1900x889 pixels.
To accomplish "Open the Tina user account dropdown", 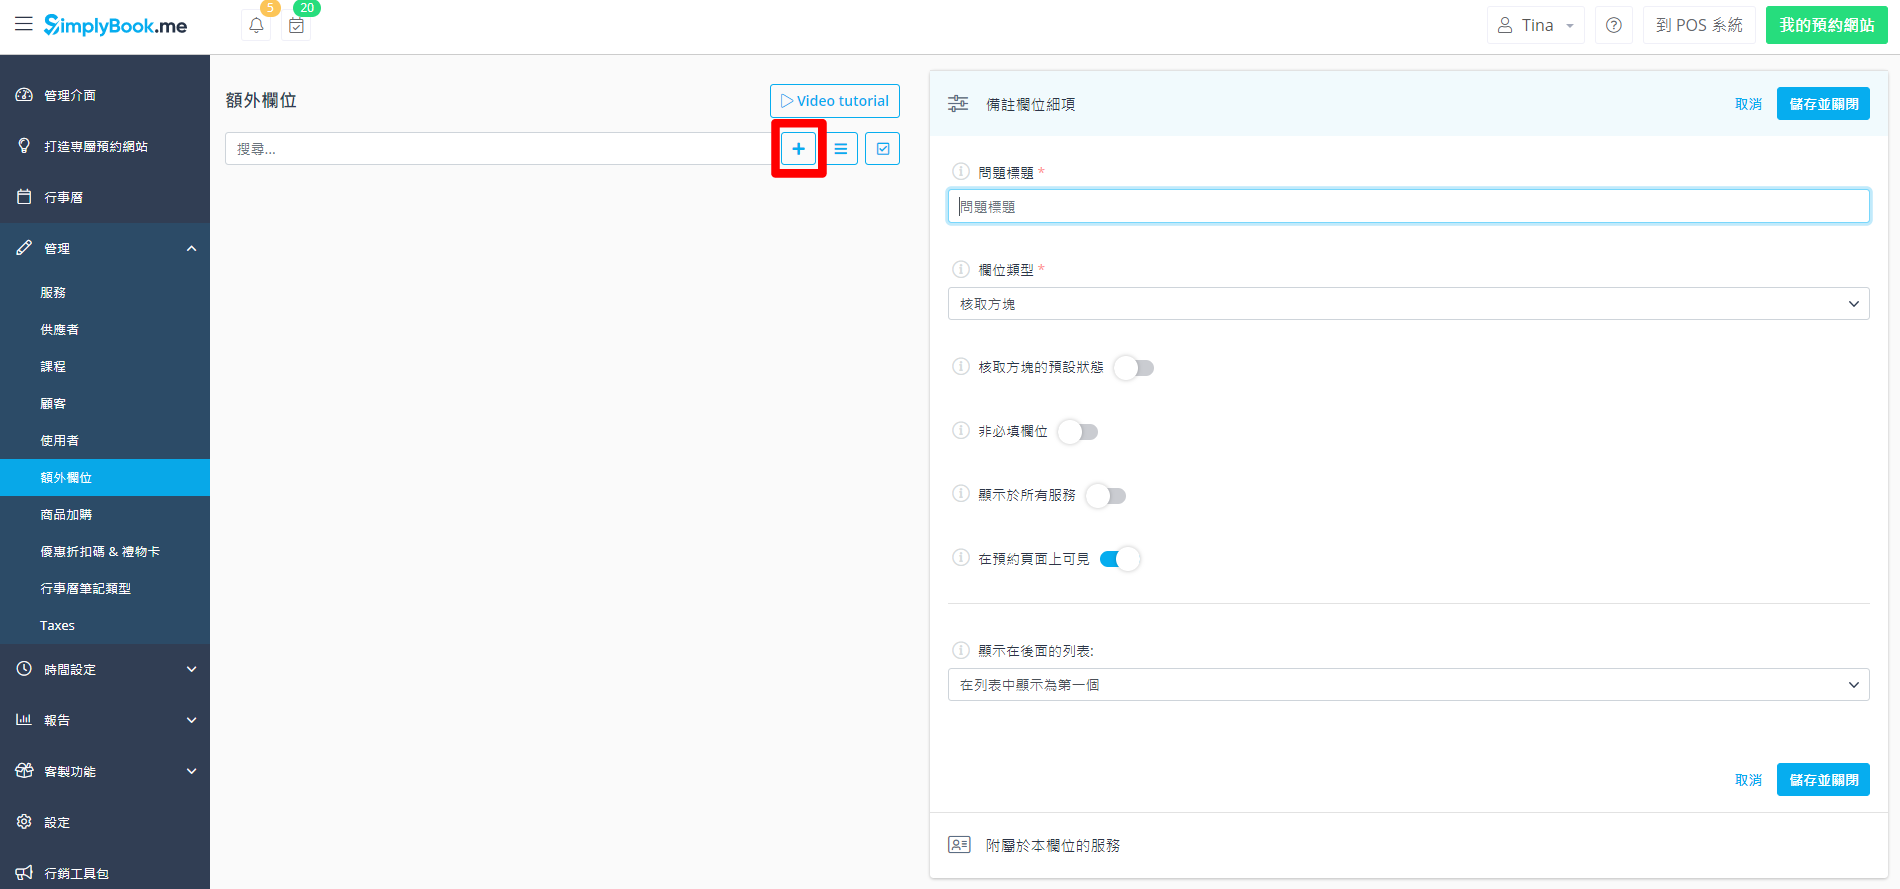I will click(x=1536, y=25).
